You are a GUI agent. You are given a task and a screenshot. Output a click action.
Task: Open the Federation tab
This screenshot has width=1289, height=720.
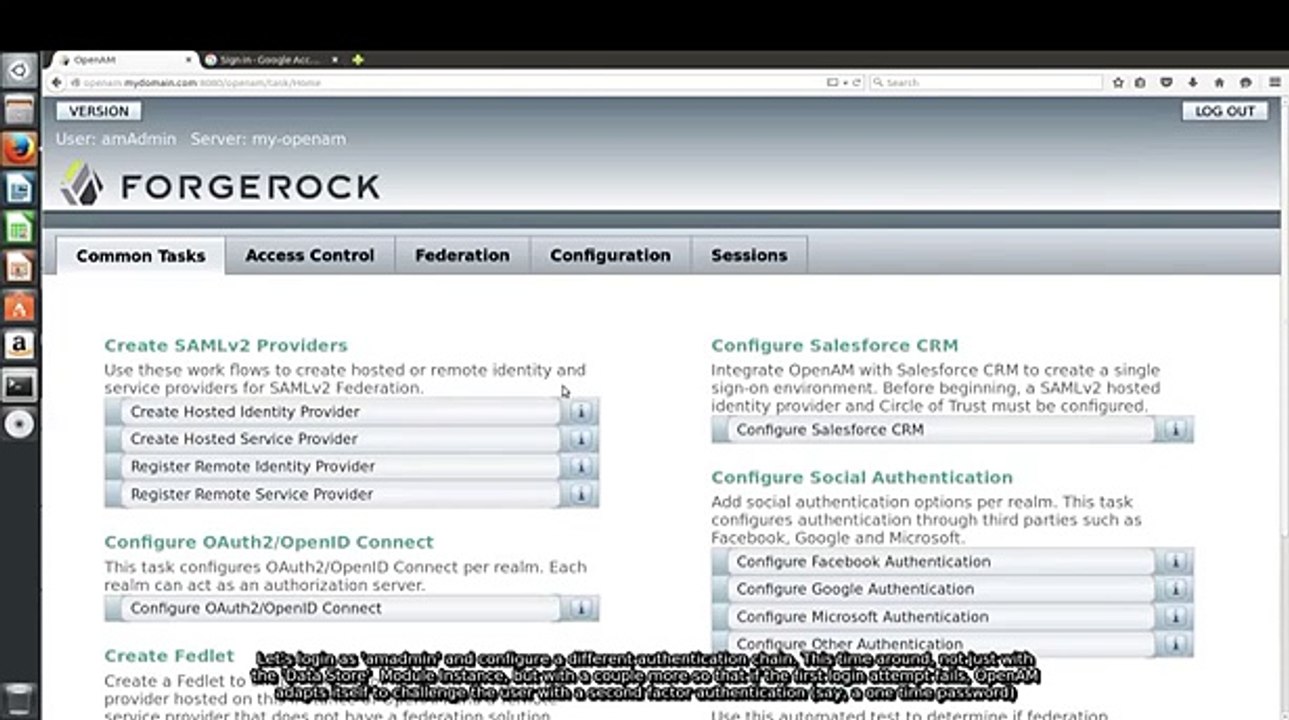[x=462, y=256]
